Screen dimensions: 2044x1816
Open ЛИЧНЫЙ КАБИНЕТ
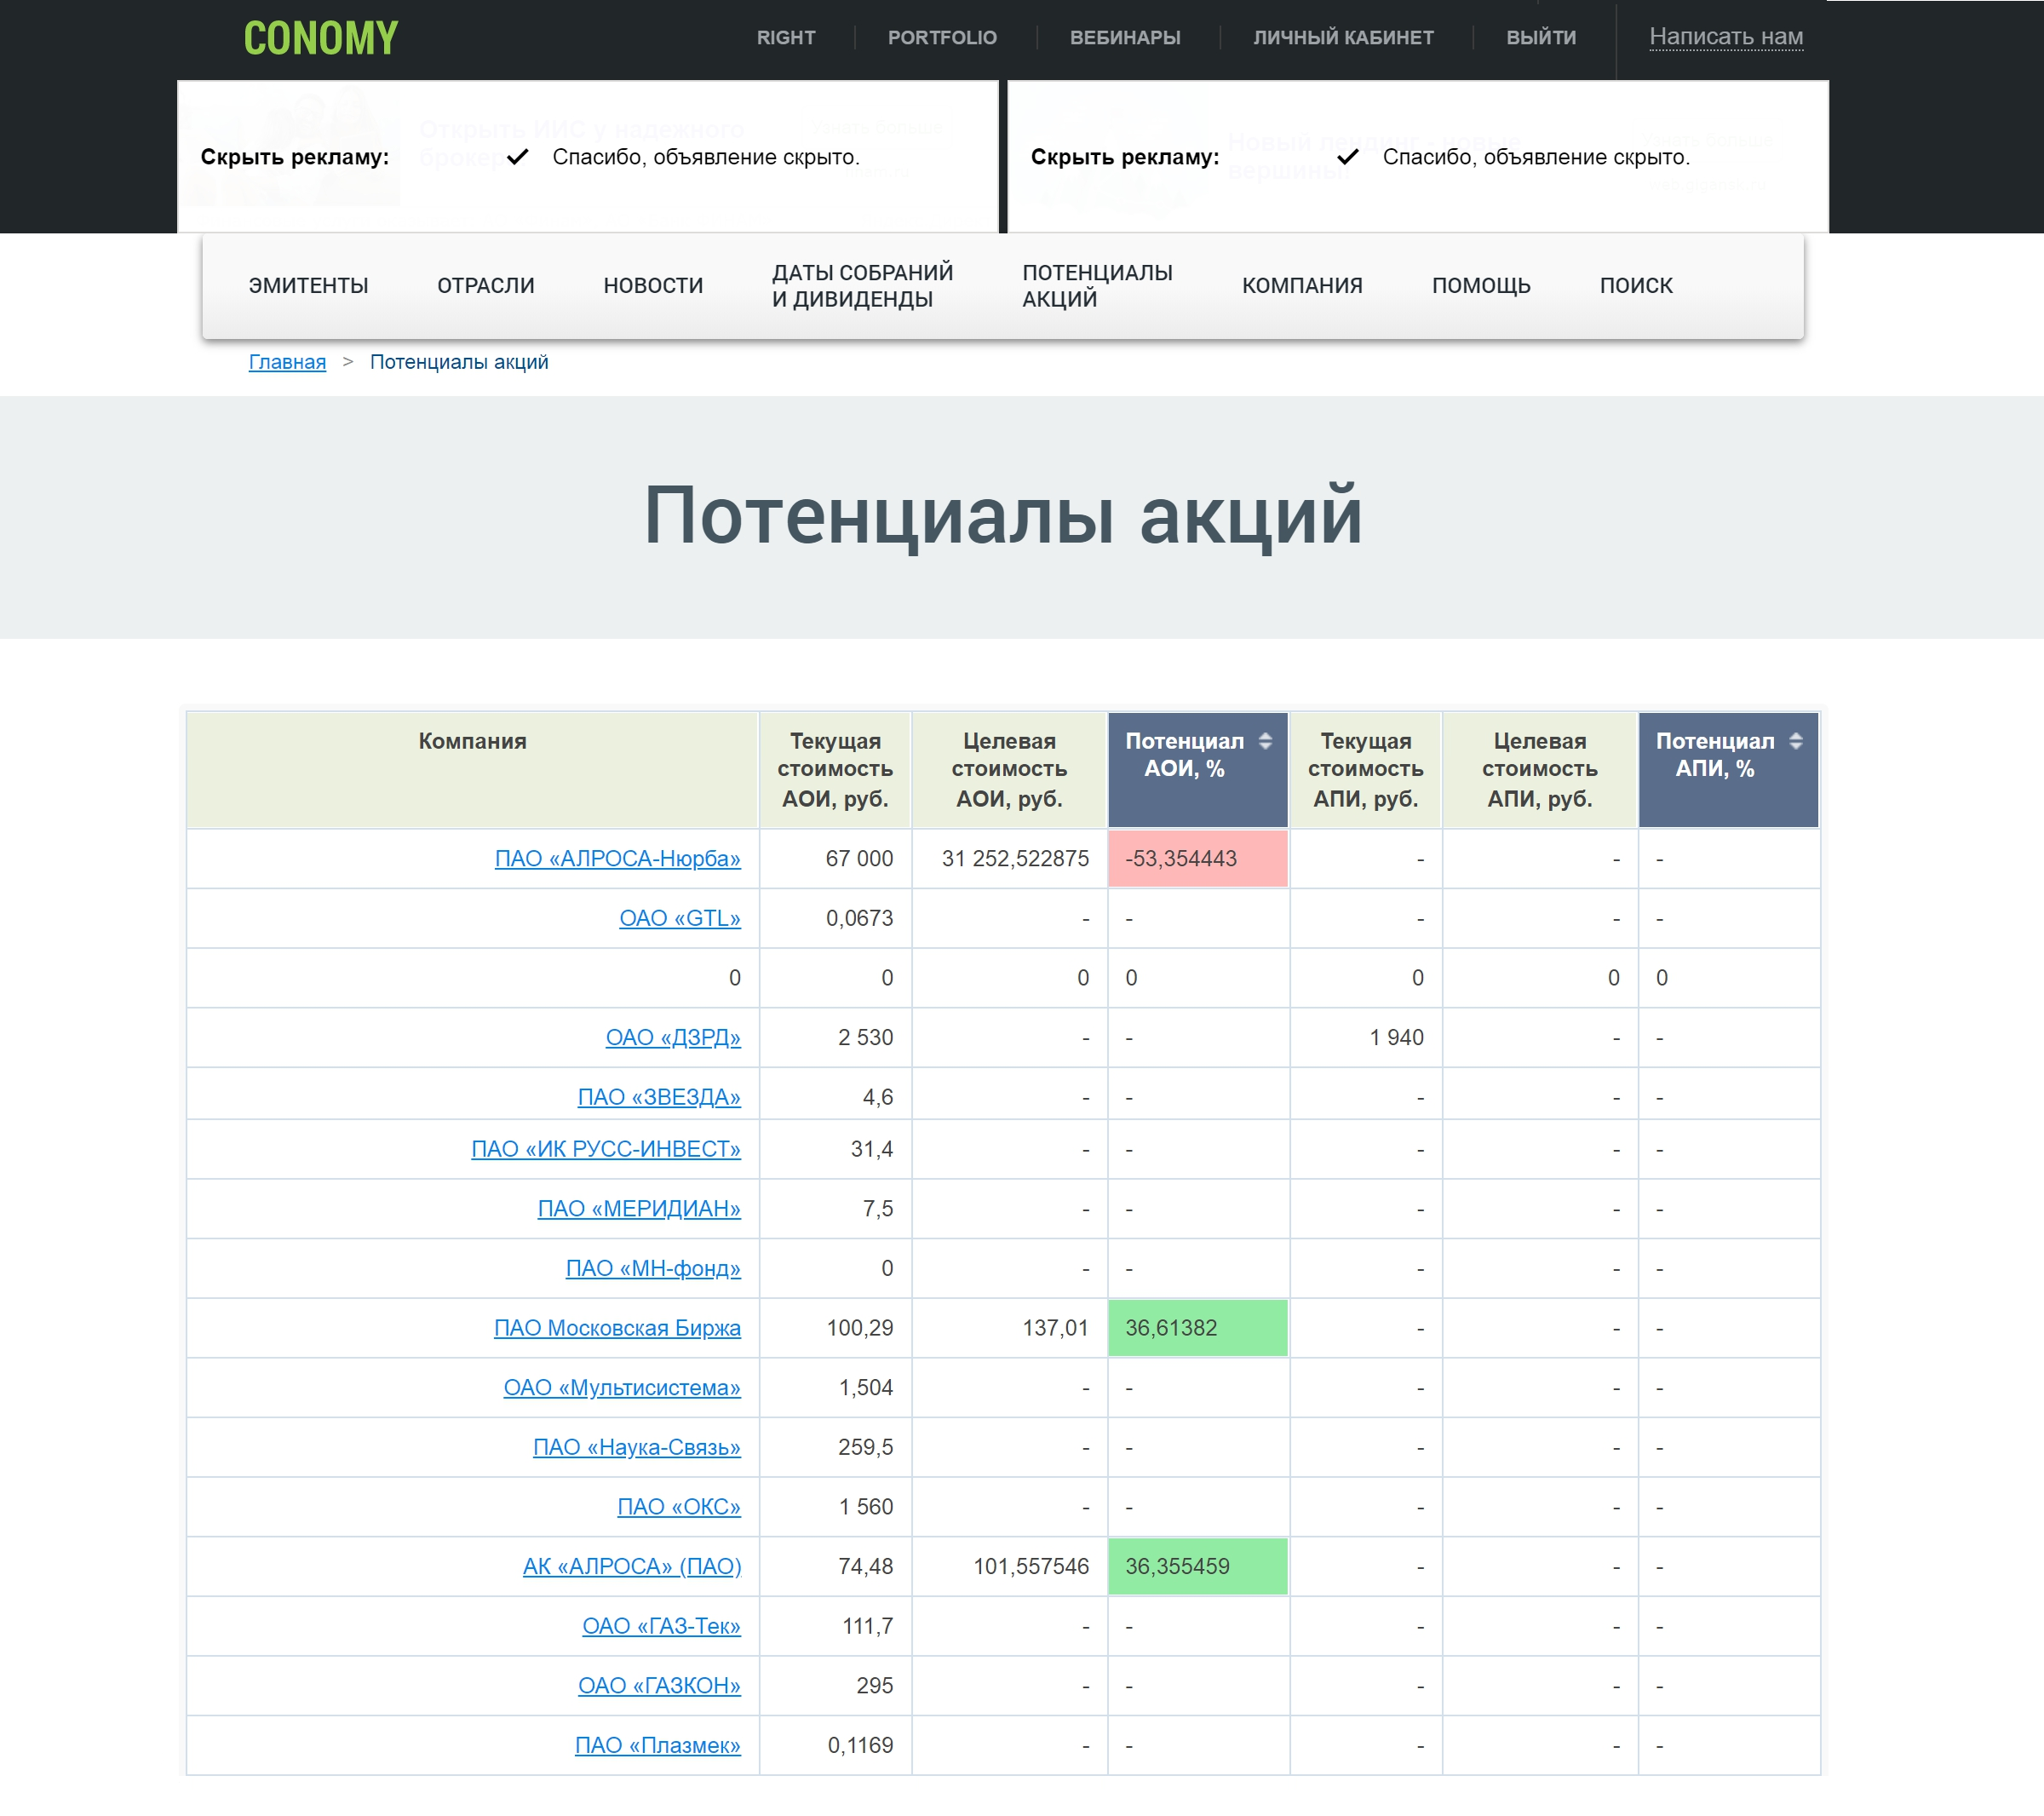tap(1343, 37)
